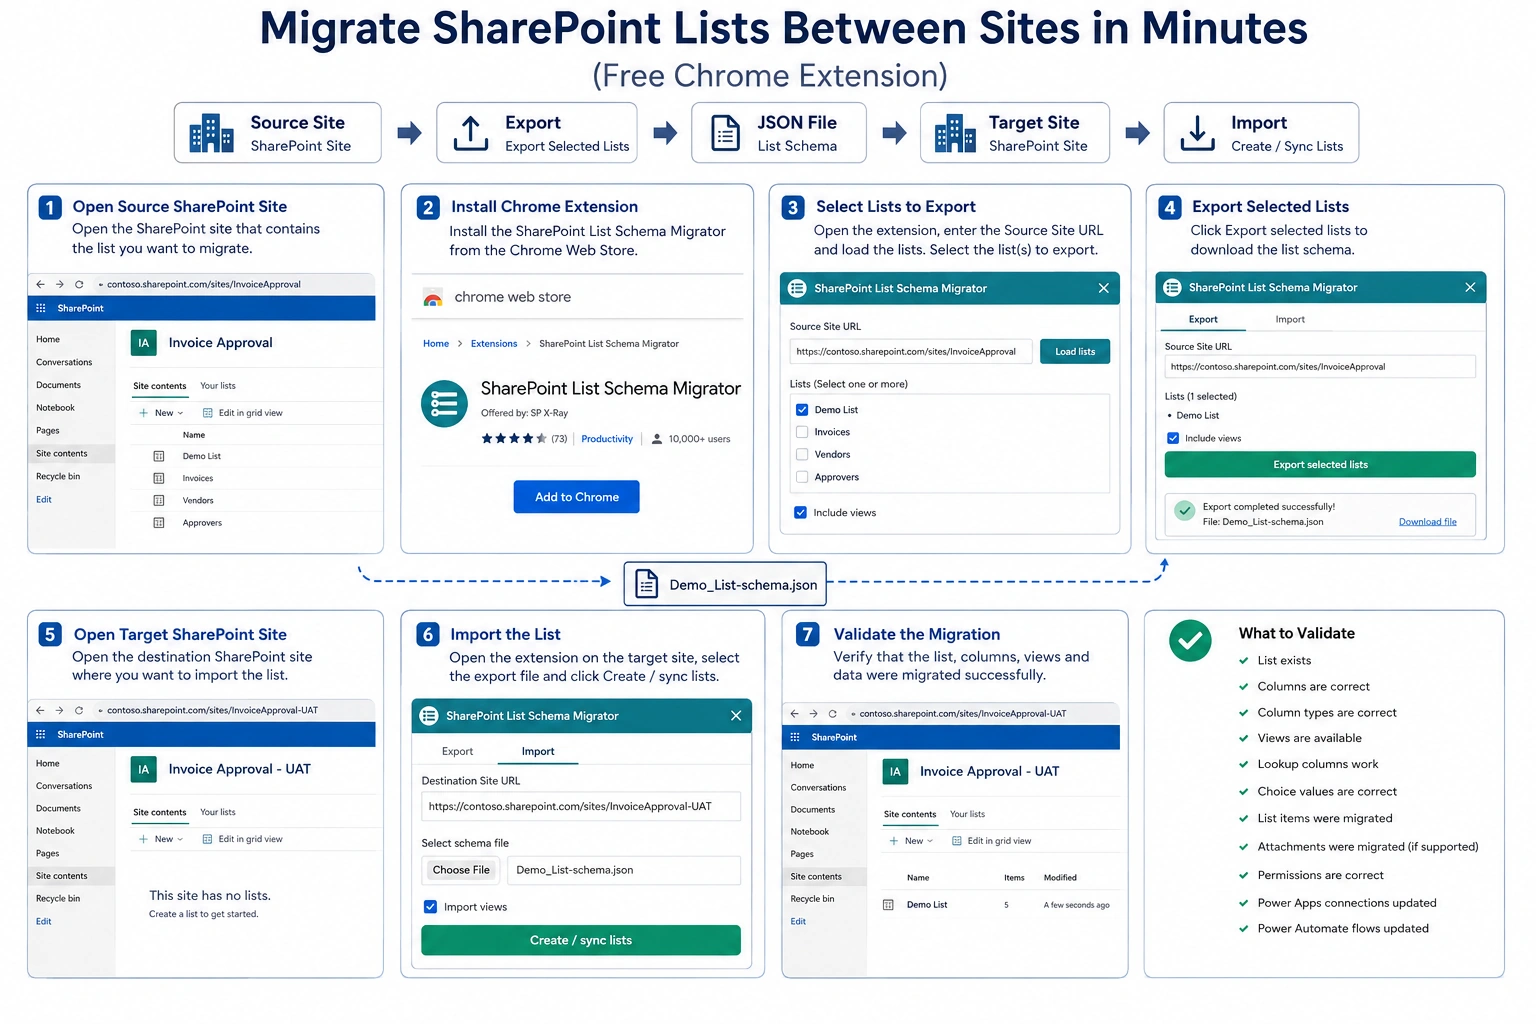Click the list icon beside Demo List in Validate panel

click(888, 905)
